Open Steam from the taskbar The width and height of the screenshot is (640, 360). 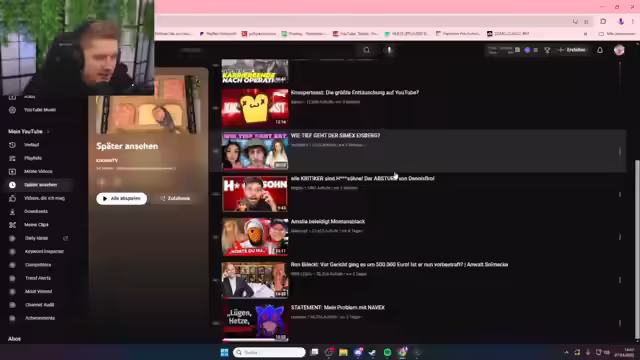(372, 352)
